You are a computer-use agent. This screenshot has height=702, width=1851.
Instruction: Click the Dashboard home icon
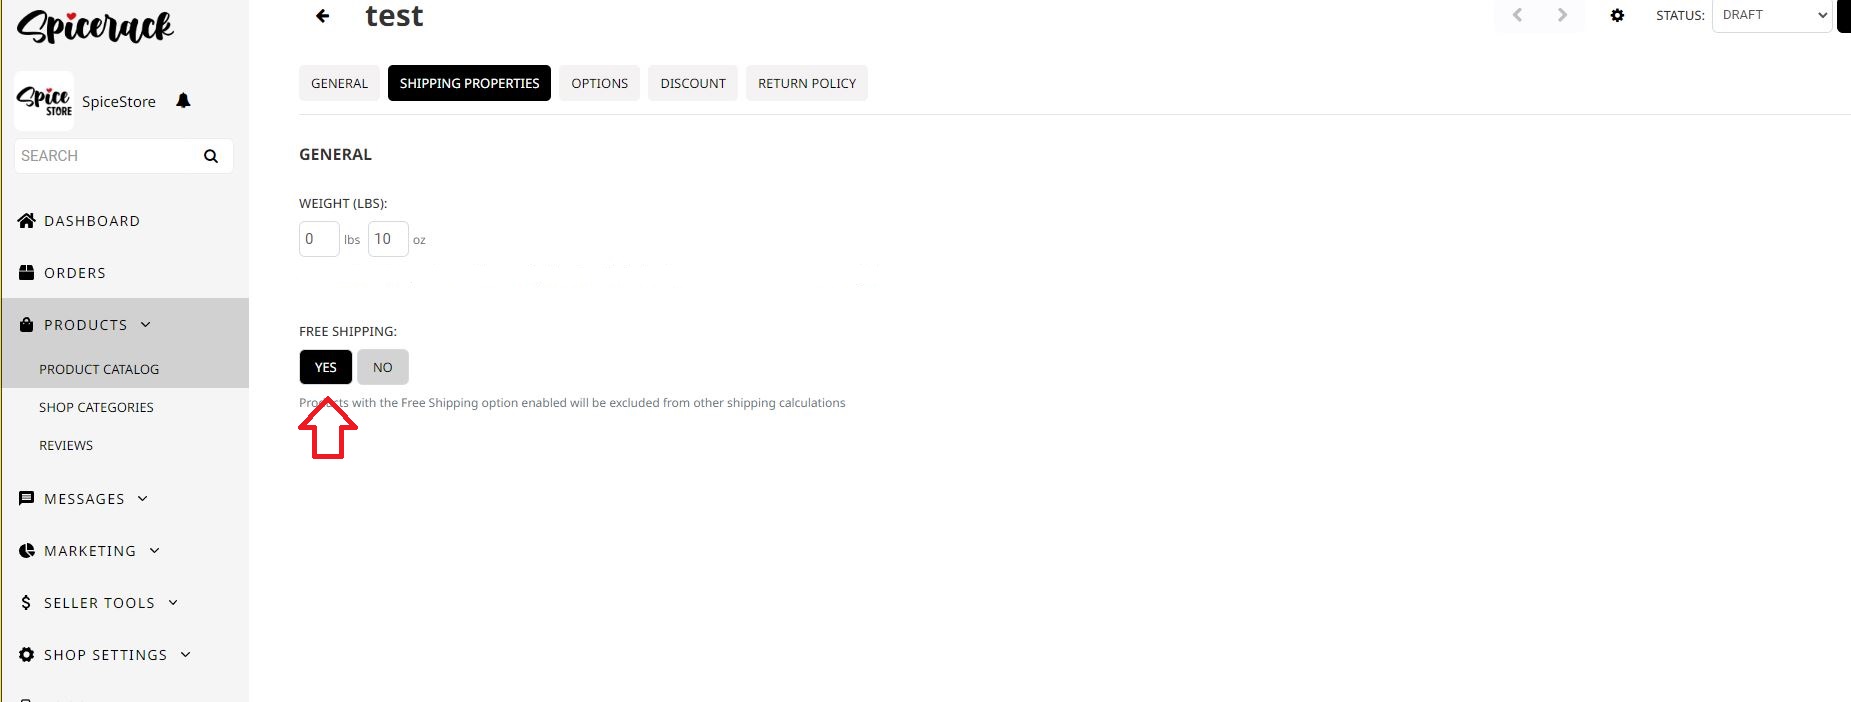[27, 220]
